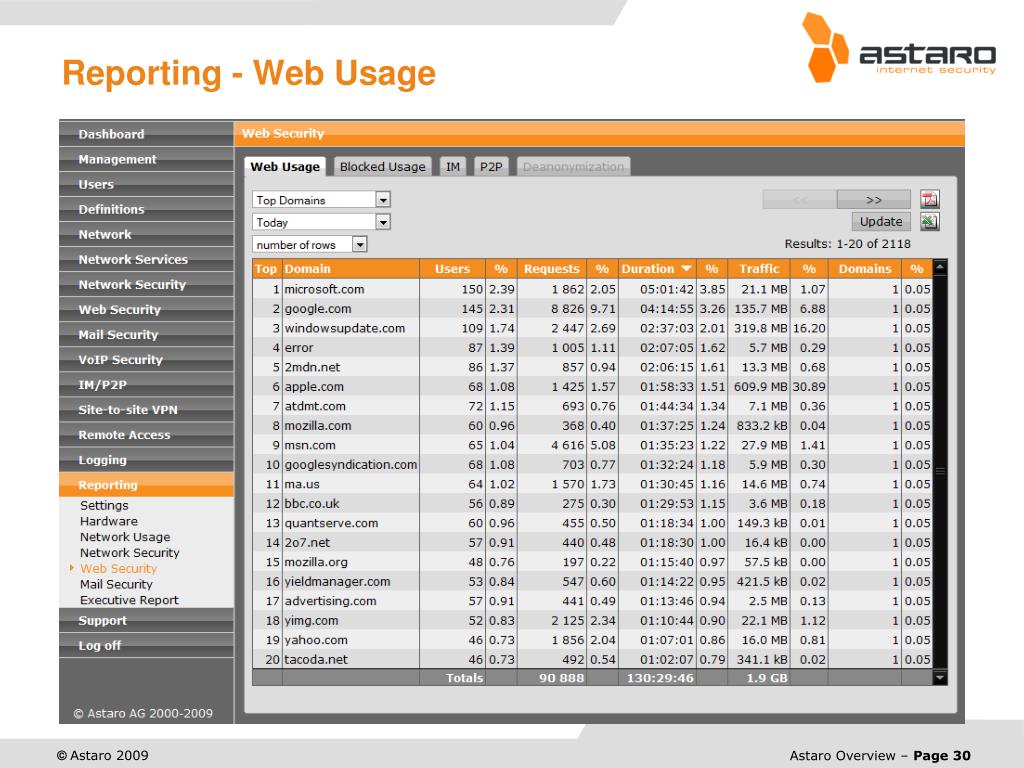Switch to the Web Usage tab
Viewport: 1024px width, 768px height.
[x=285, y=167]
